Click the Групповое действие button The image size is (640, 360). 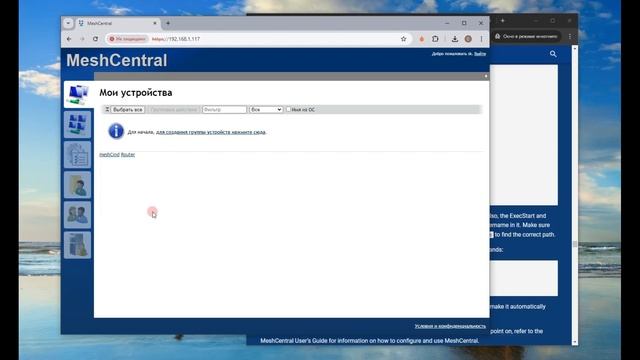pyautogui.click(x=173, y=109)
